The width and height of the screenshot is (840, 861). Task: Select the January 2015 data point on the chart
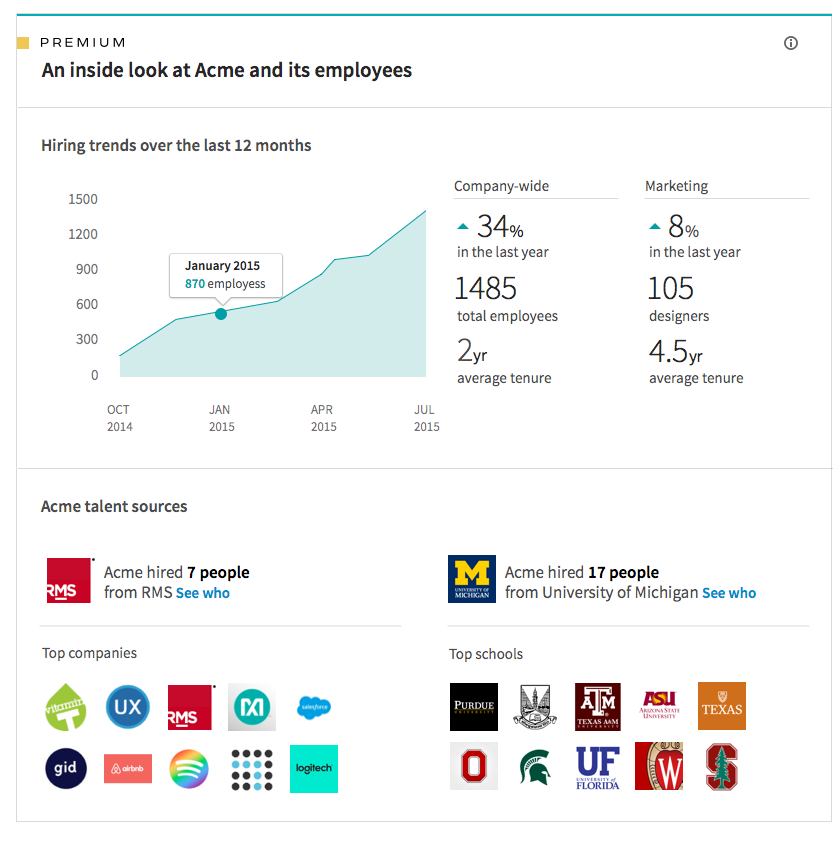pos(221,313)
